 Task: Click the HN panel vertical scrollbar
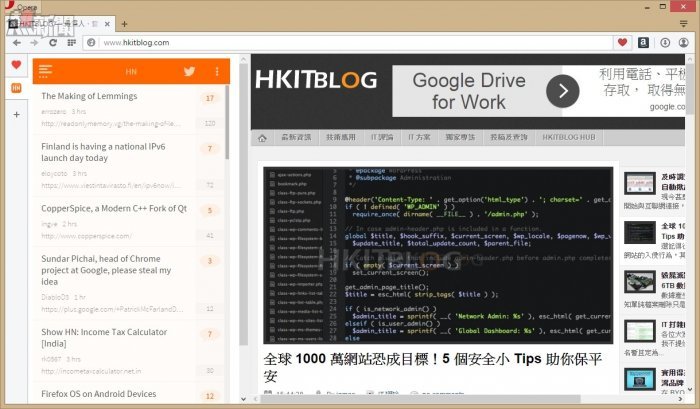[227, 123]
